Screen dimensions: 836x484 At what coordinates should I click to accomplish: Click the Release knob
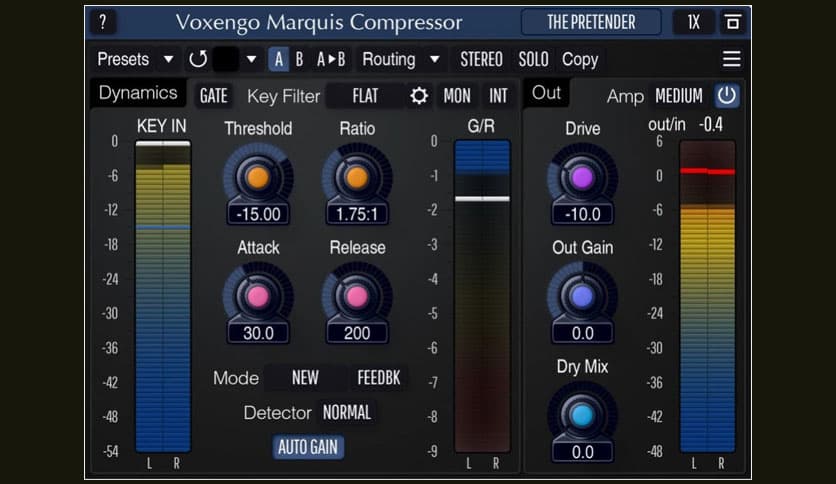[x=357, y=296]
